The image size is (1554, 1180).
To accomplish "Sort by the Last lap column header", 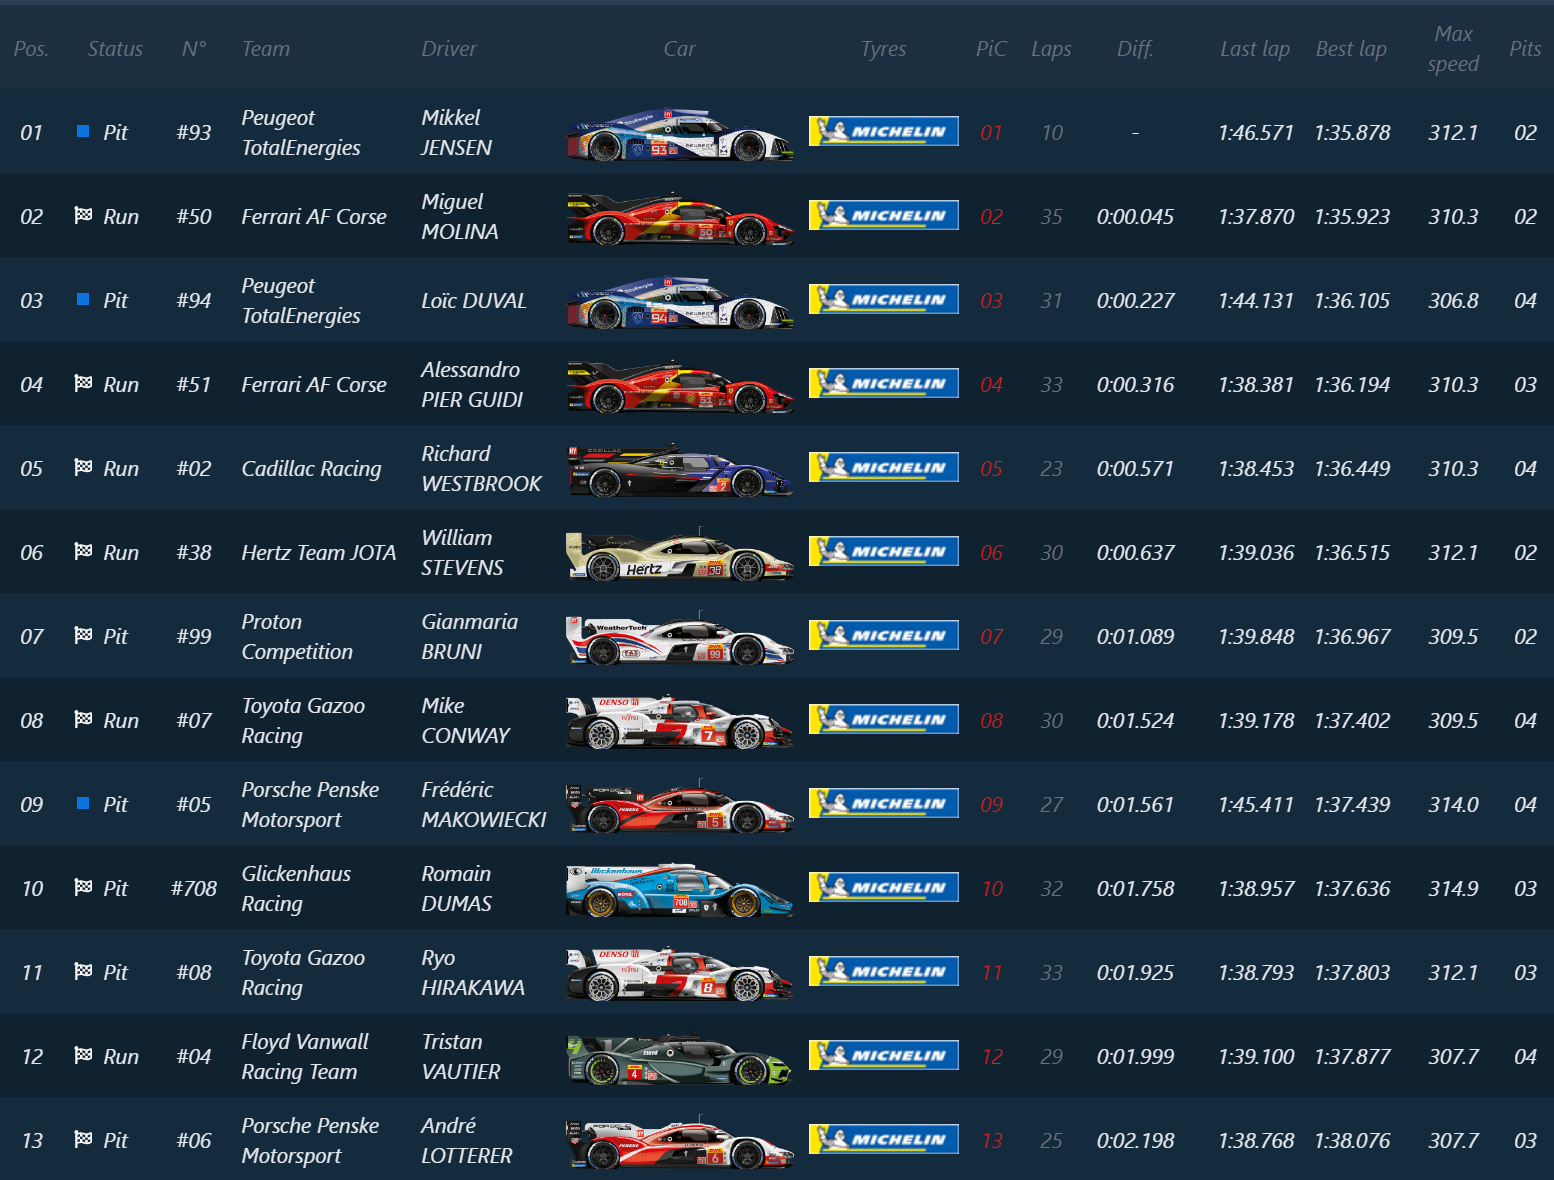I will (x=1255, y=49).
